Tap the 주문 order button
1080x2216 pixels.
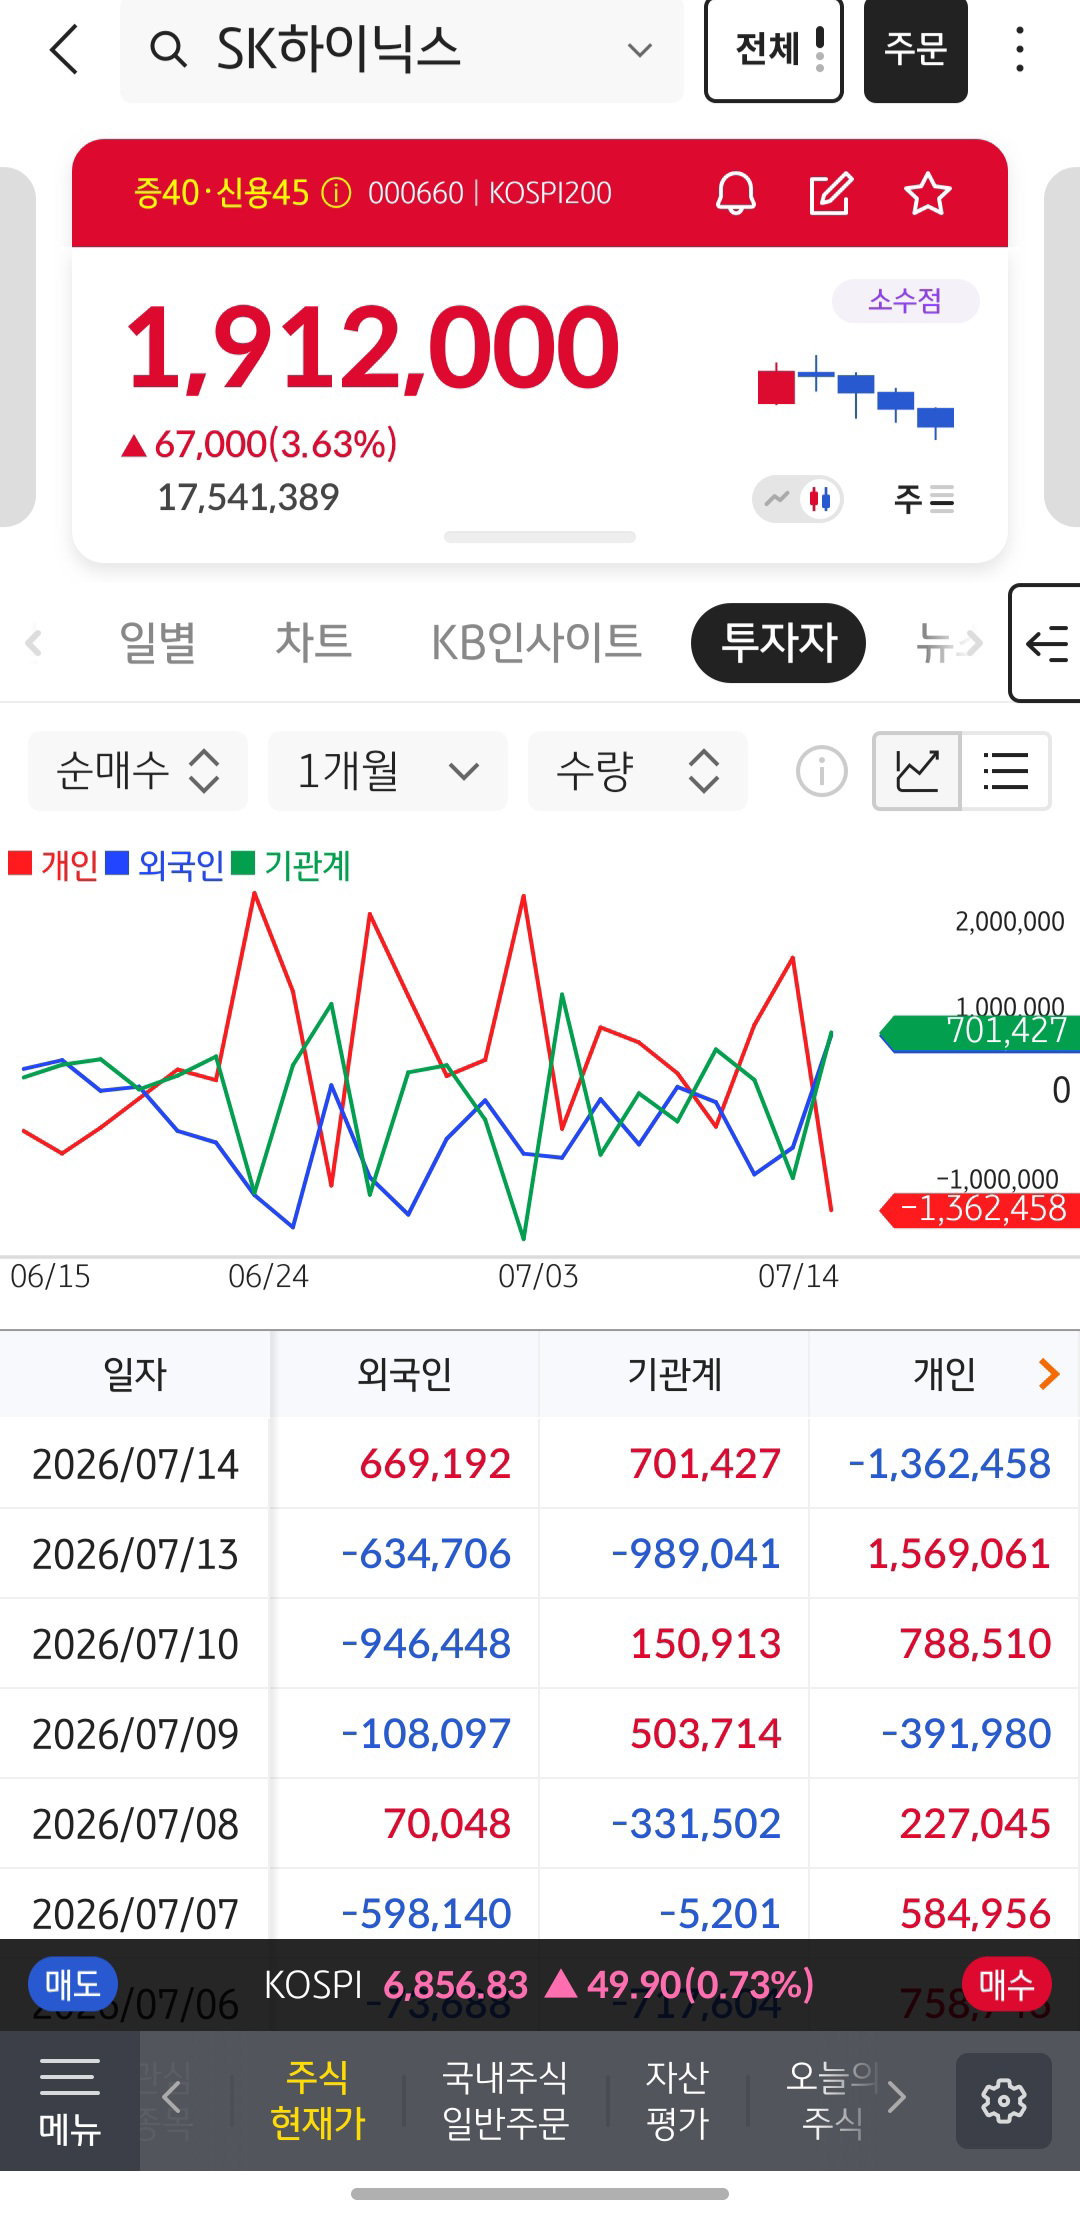[915, 49]
